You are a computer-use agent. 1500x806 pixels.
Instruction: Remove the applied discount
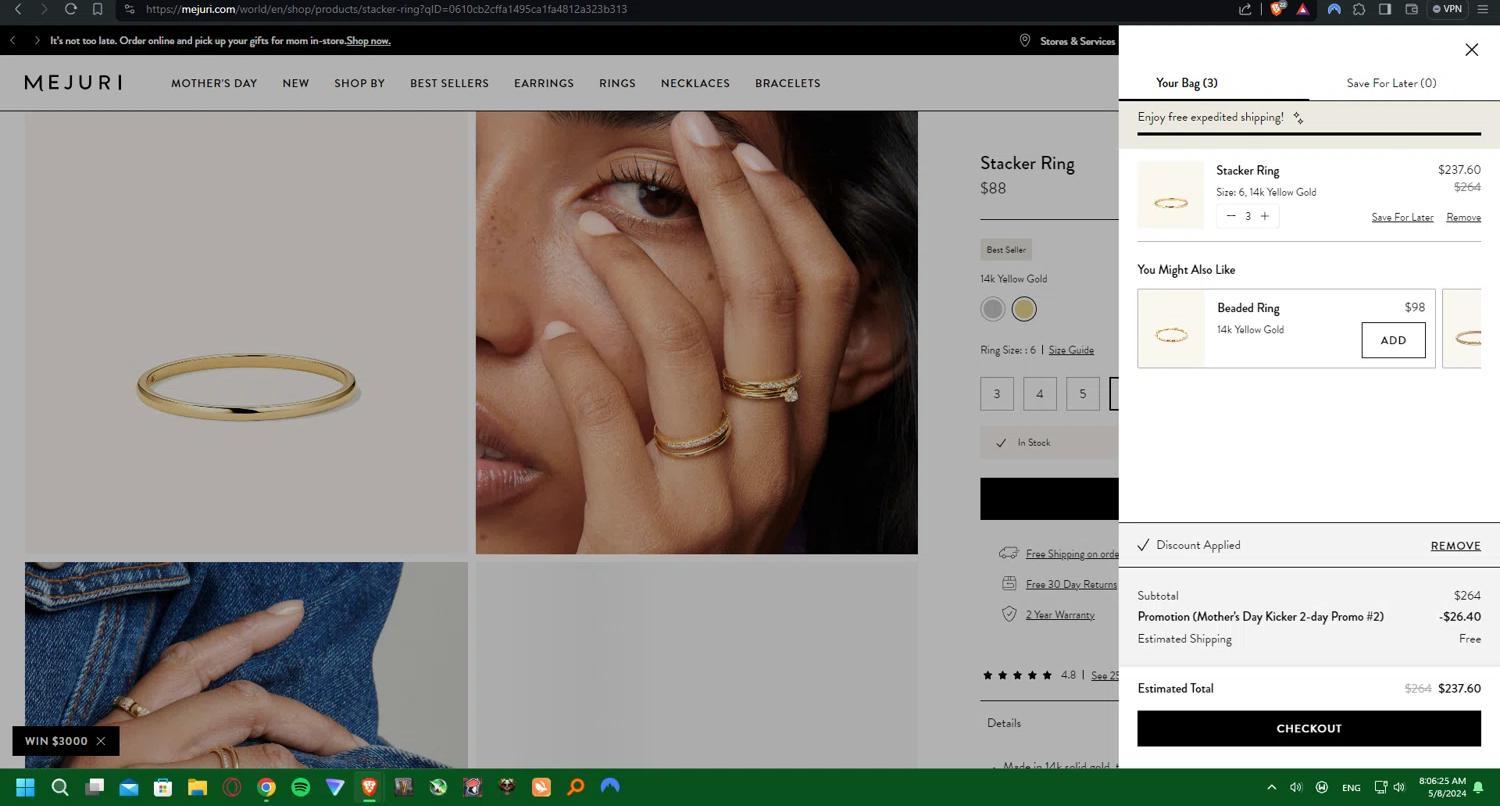(1455, 546)
